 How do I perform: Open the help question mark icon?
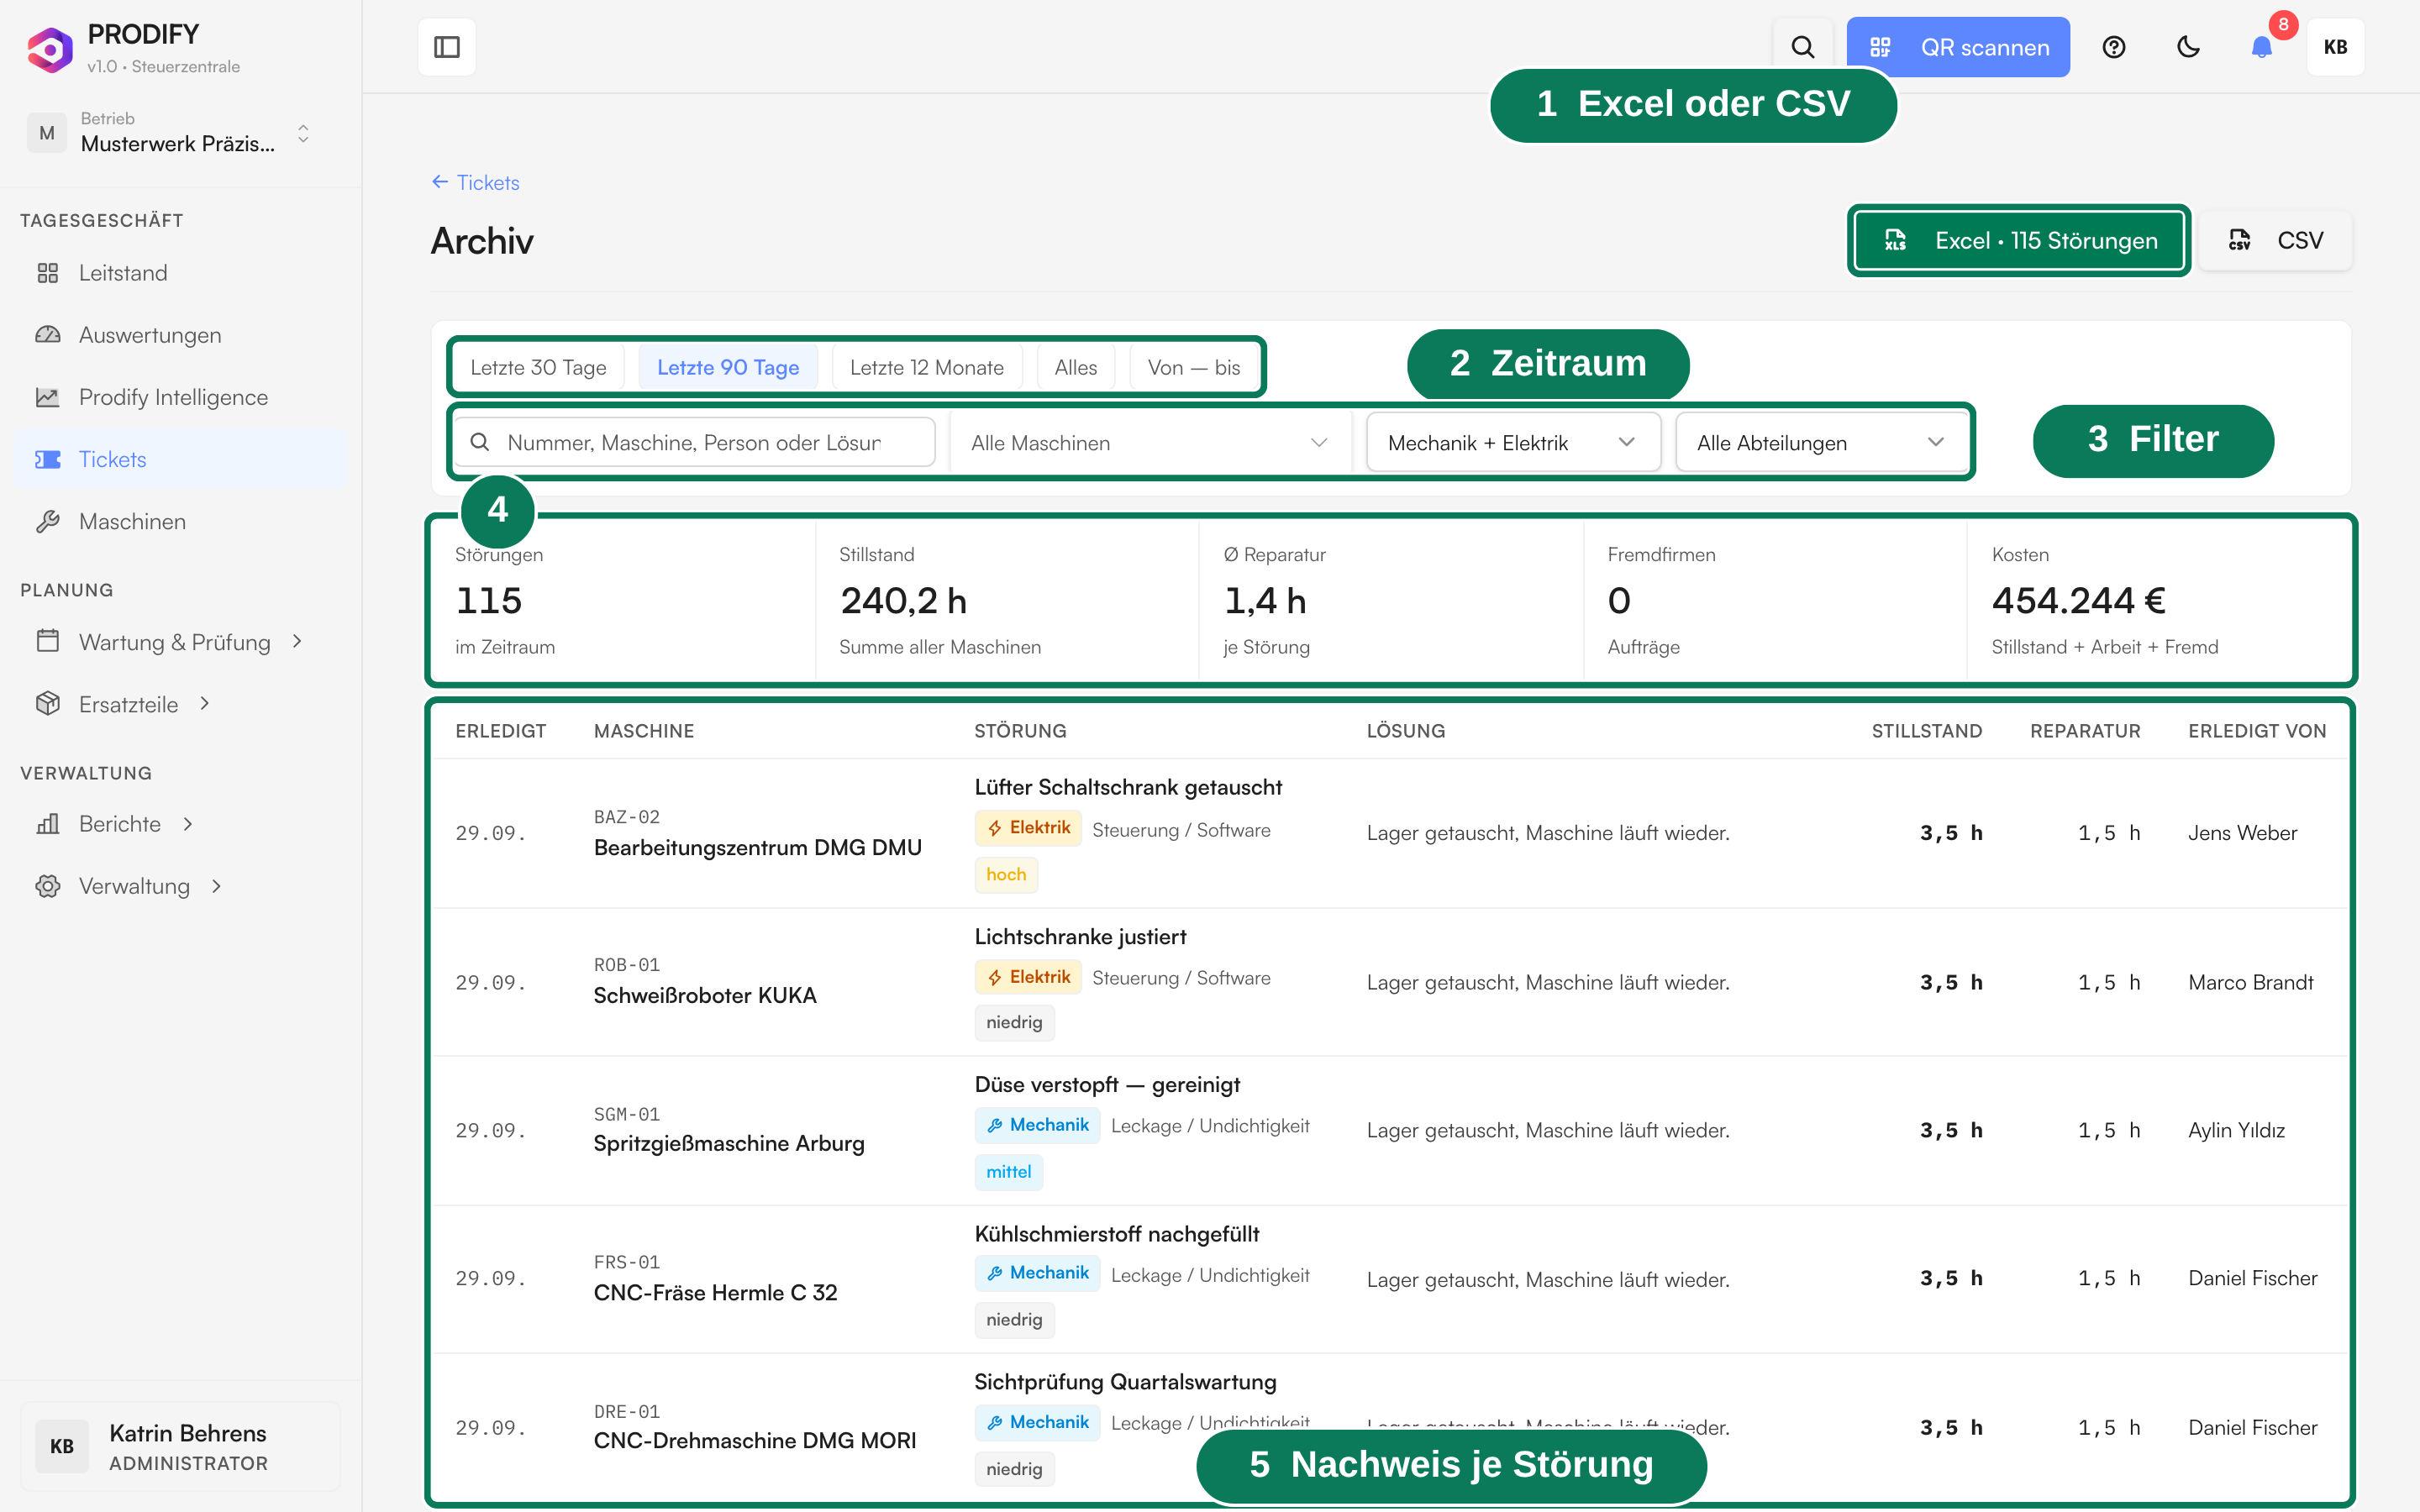pyautogui.click(x=2113, y=47)
